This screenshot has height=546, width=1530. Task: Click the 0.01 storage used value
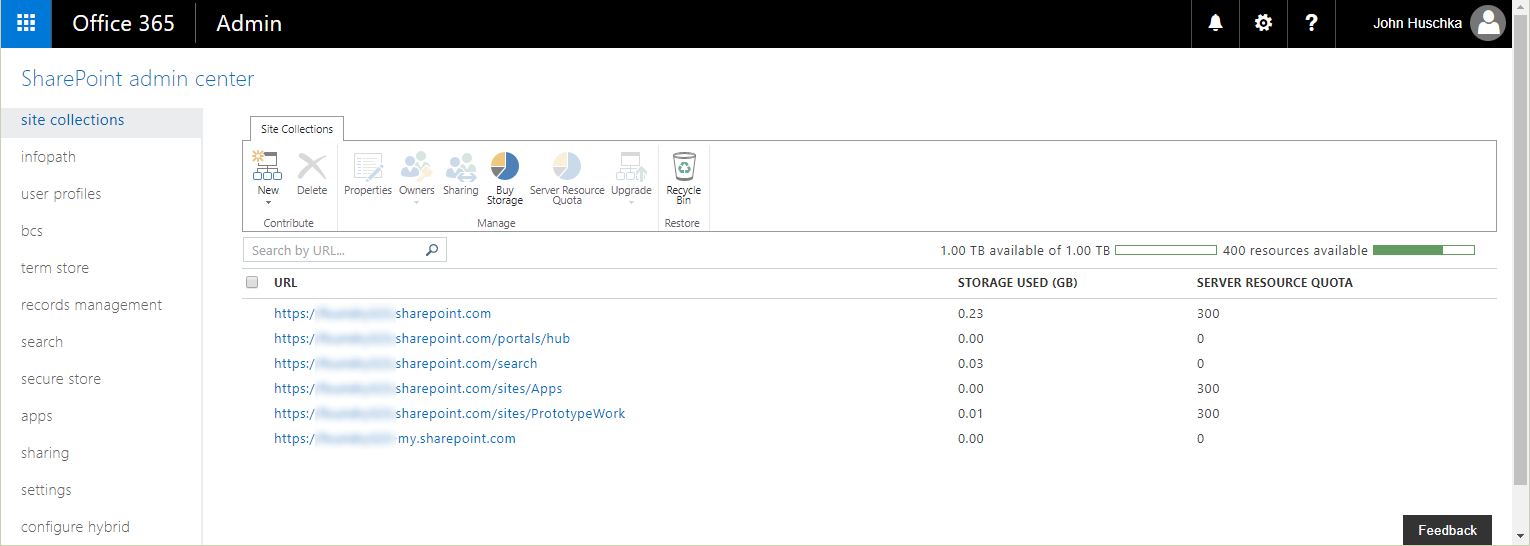coord(970,414)
